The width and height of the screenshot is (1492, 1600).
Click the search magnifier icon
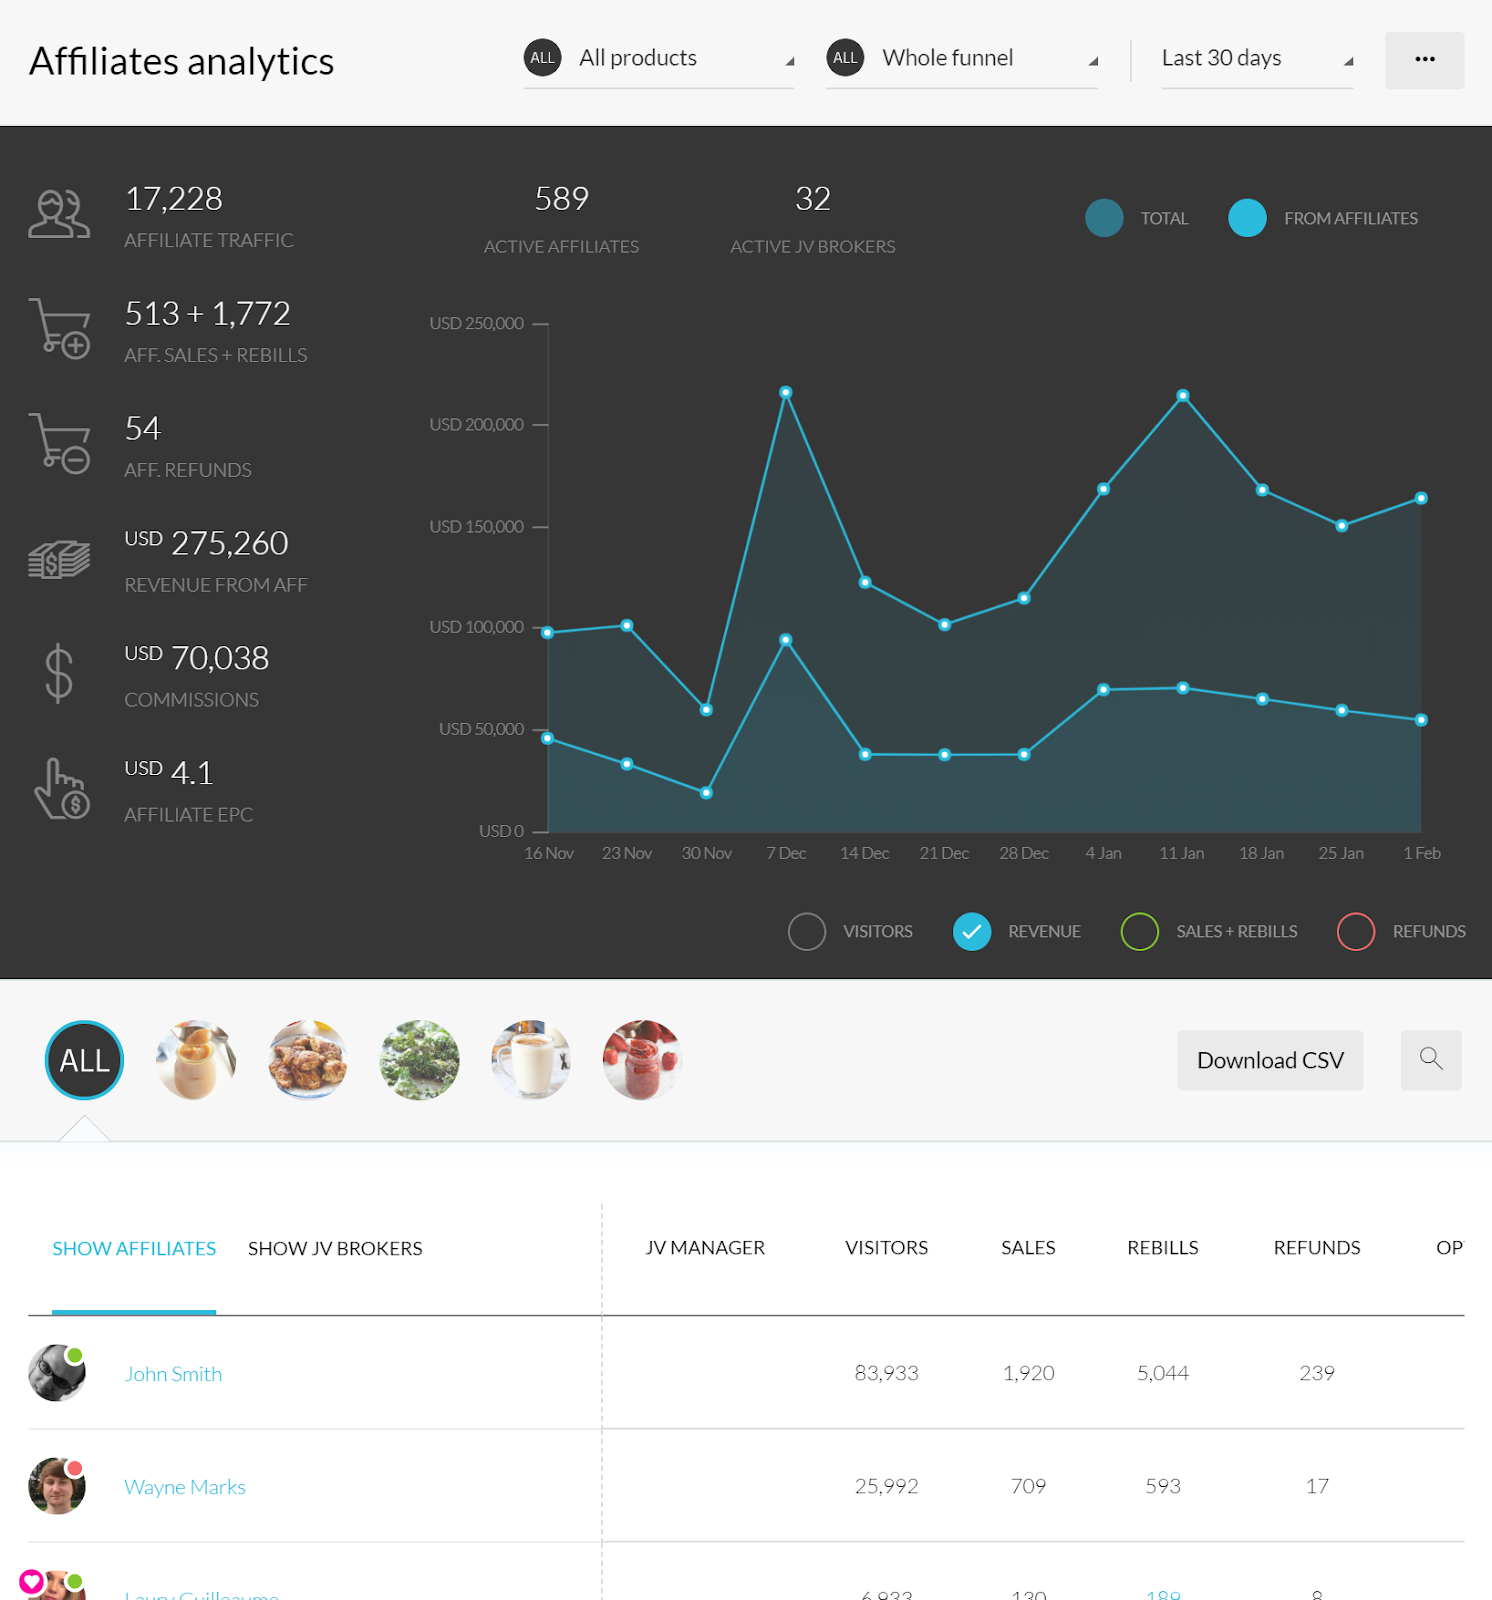pyautogui.click(x=1431, y=1059)
